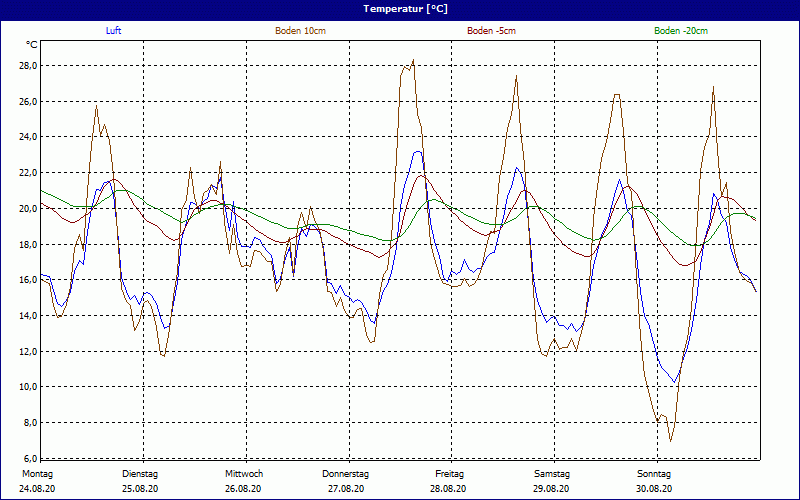Click the date 30.08.20
The height and width of the screenshot is (500, 800).
tap(654, 489)
